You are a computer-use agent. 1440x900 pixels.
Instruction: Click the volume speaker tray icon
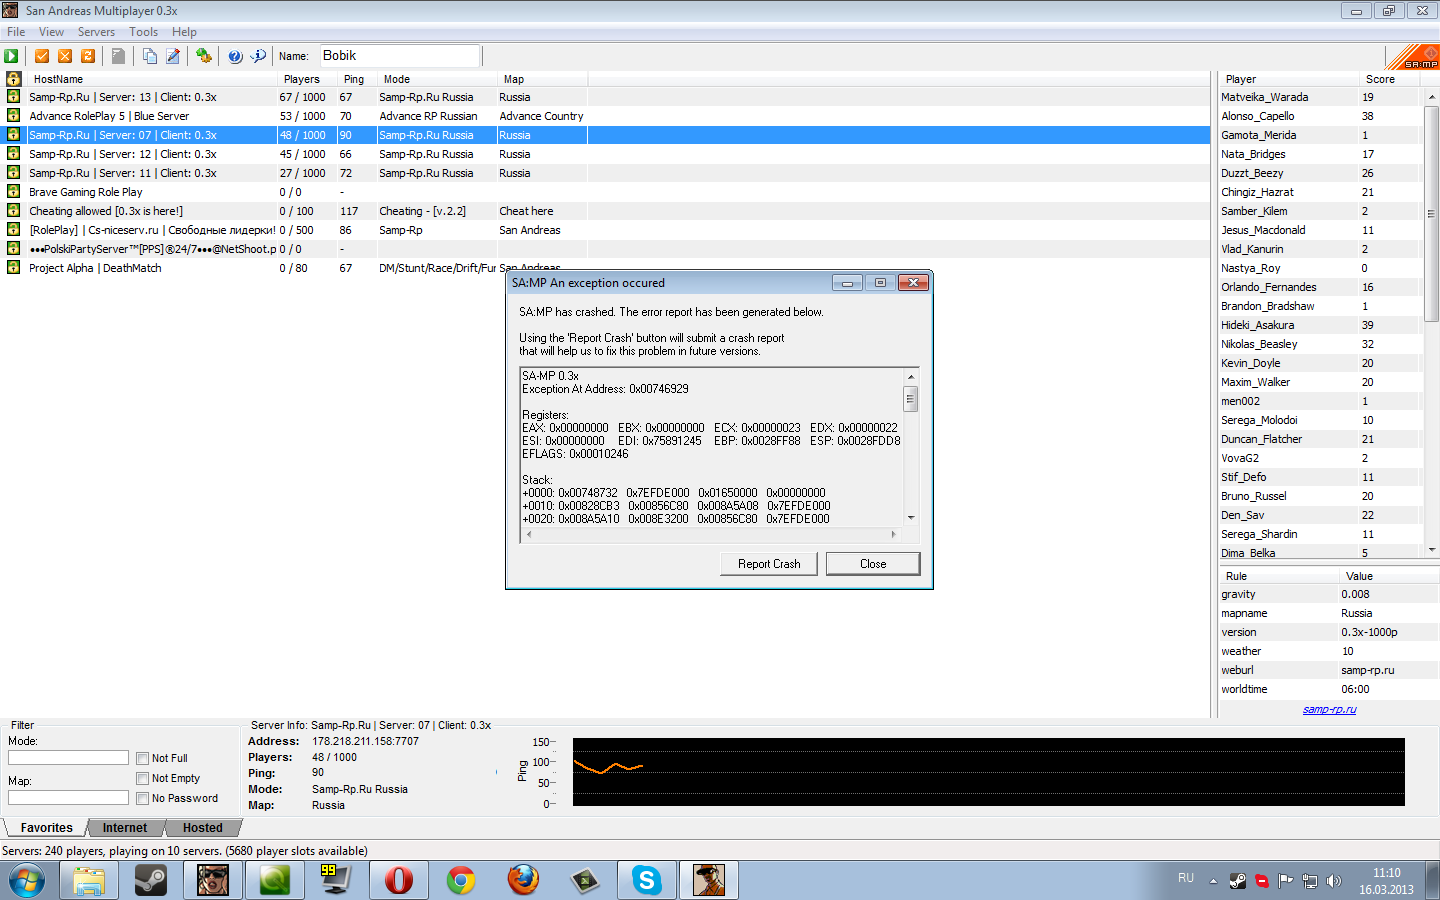click(1333, 881)
